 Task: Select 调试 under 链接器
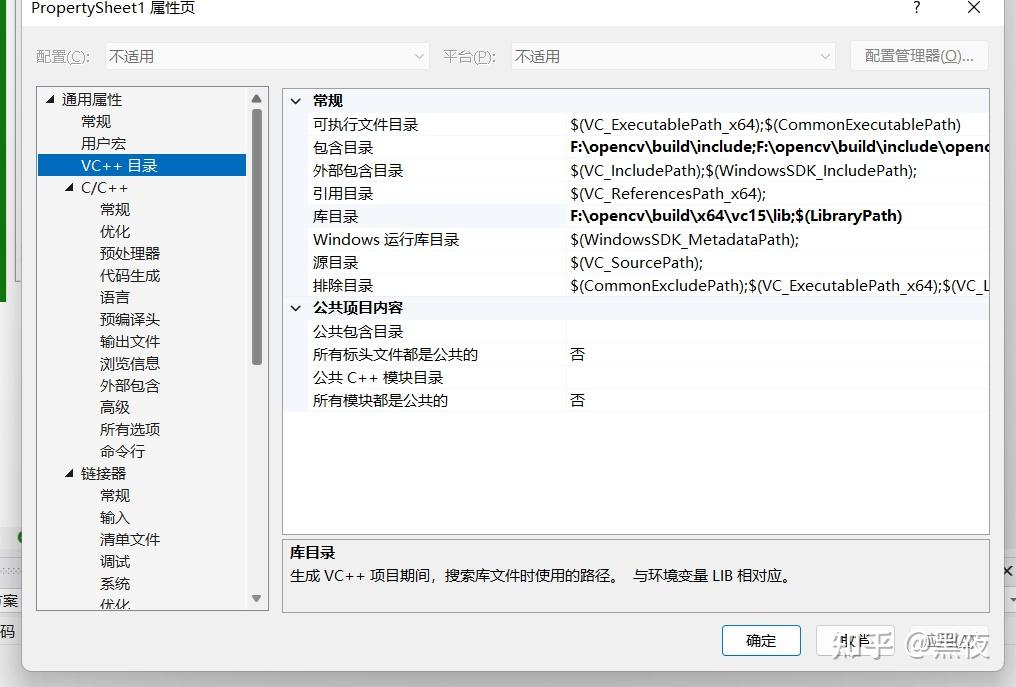point(114,561)
